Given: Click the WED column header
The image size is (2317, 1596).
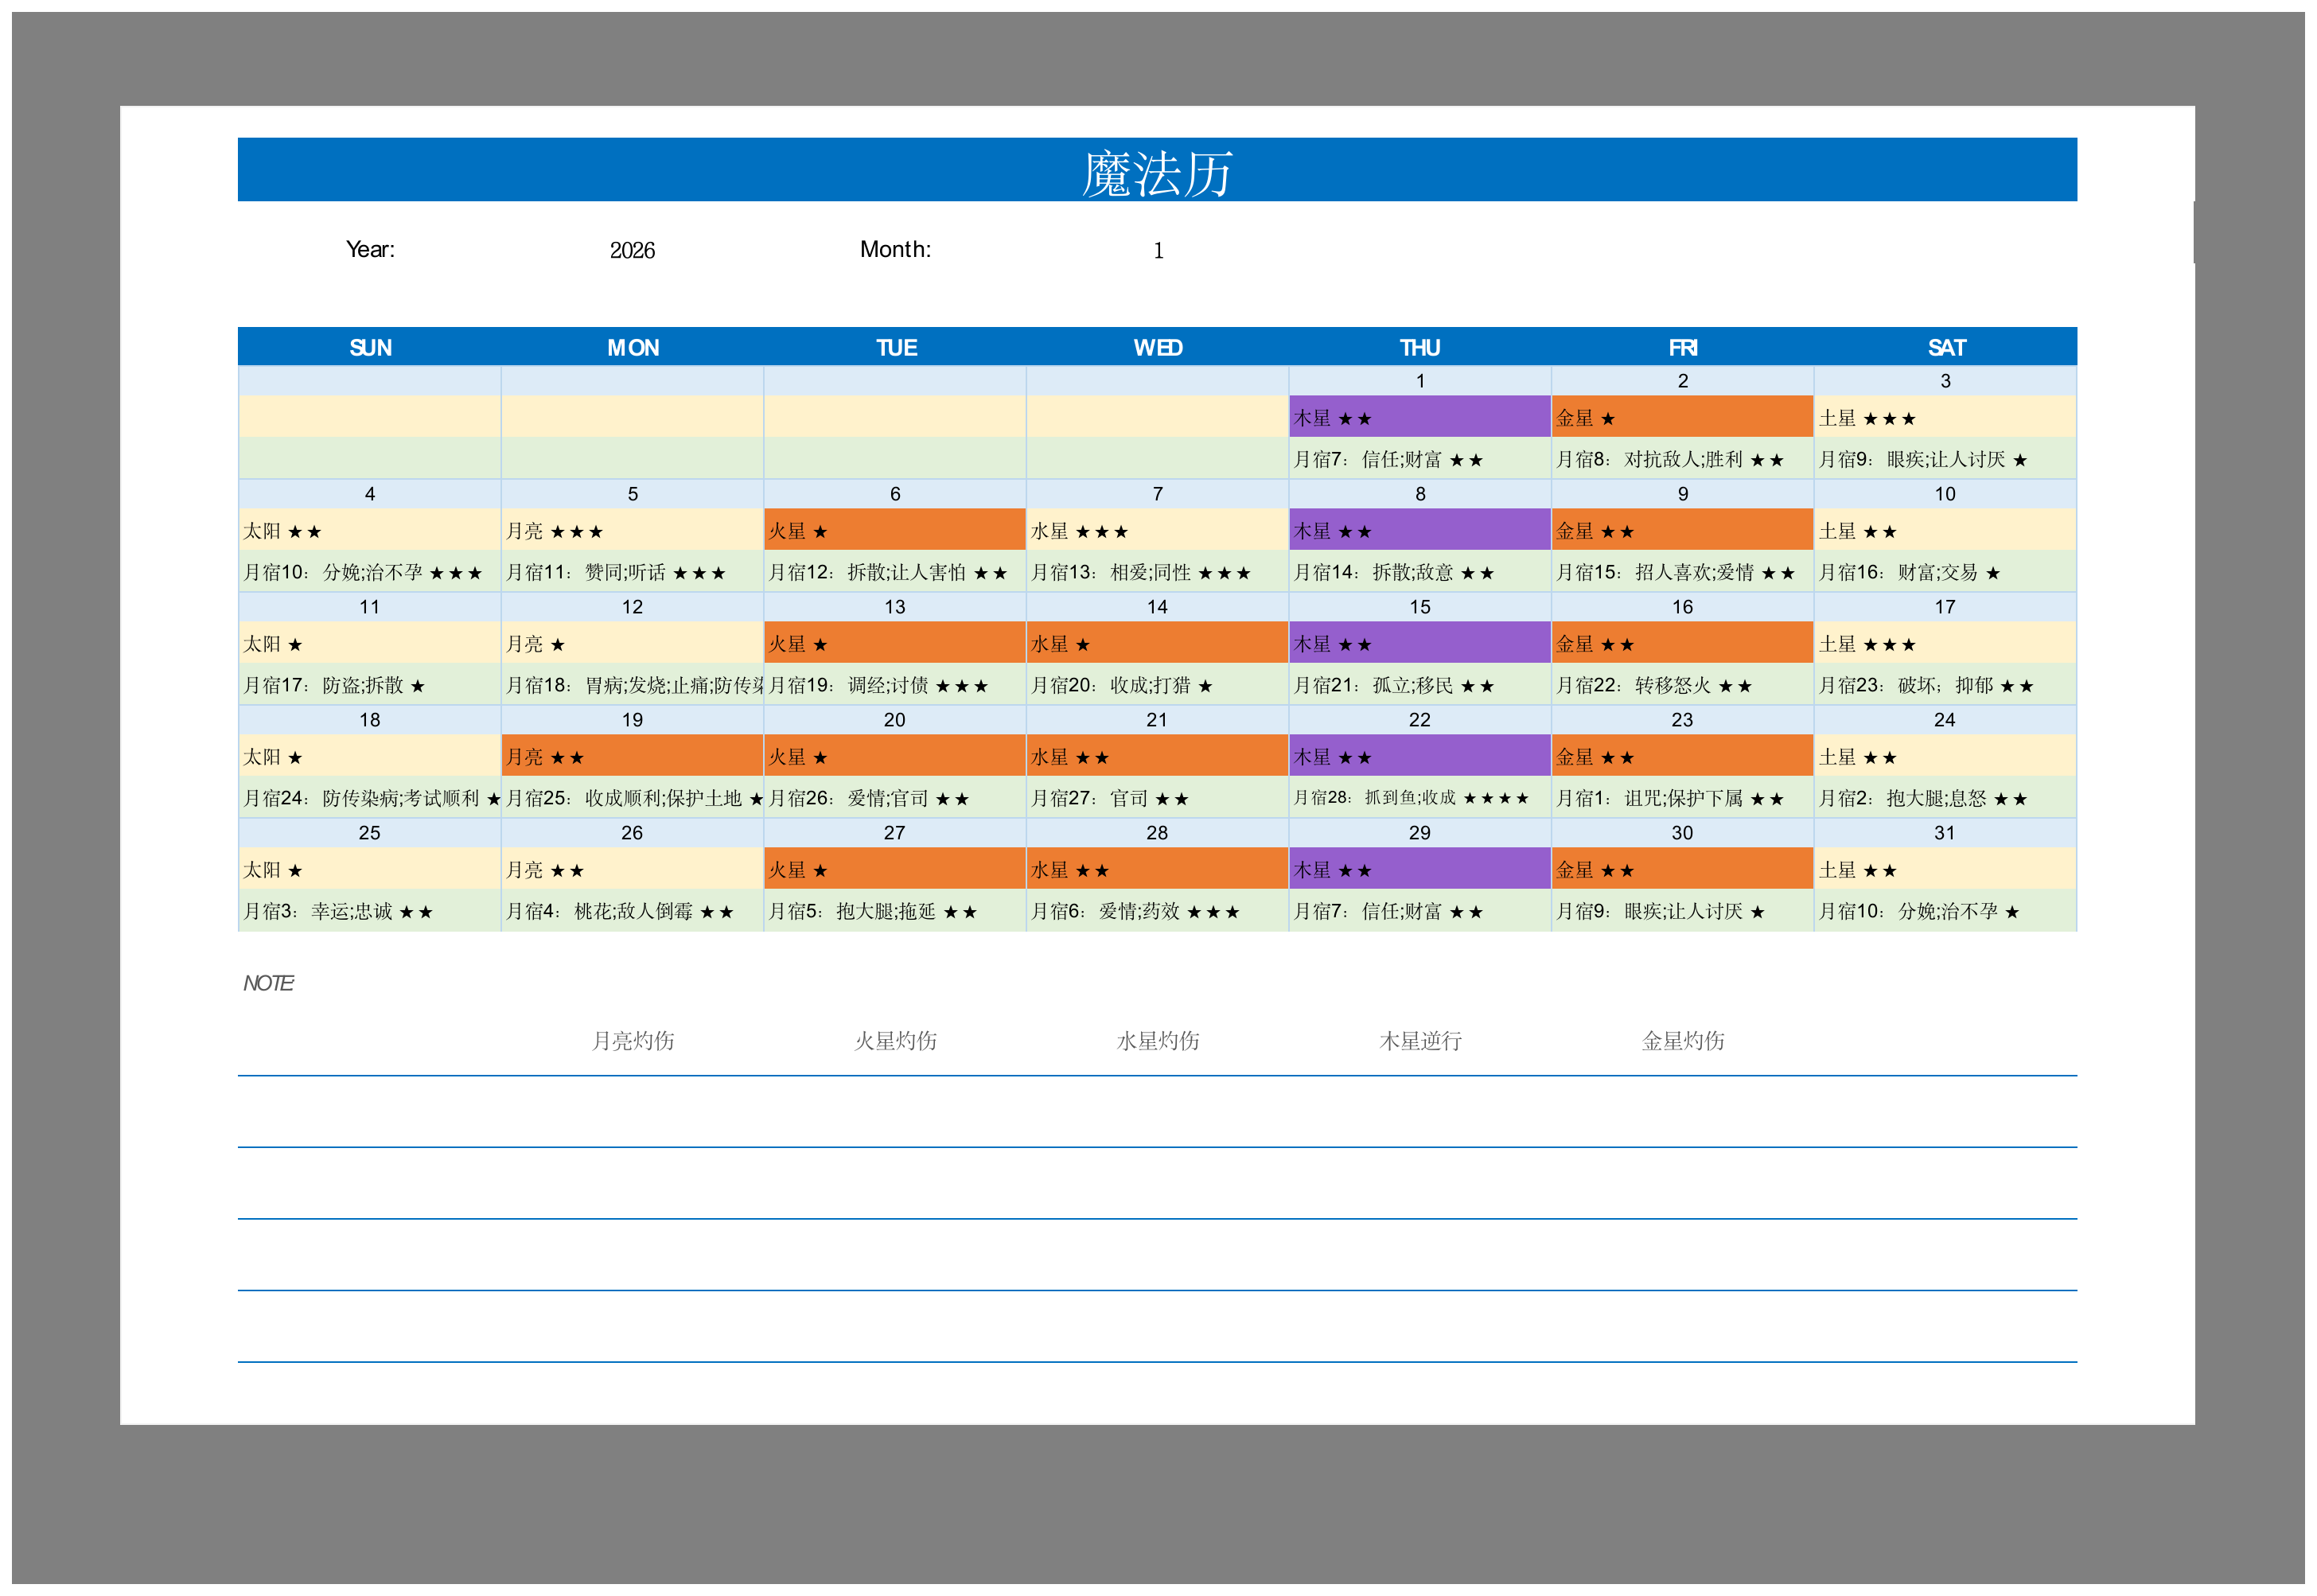Looking at the screenshot, I should 1157,347.
